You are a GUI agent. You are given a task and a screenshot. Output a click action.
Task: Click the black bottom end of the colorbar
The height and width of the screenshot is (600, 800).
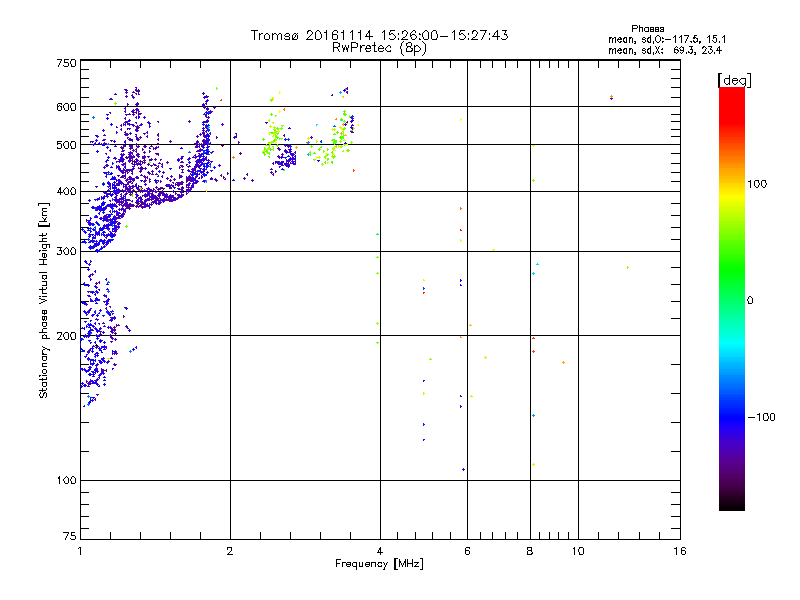pos(732,505)
